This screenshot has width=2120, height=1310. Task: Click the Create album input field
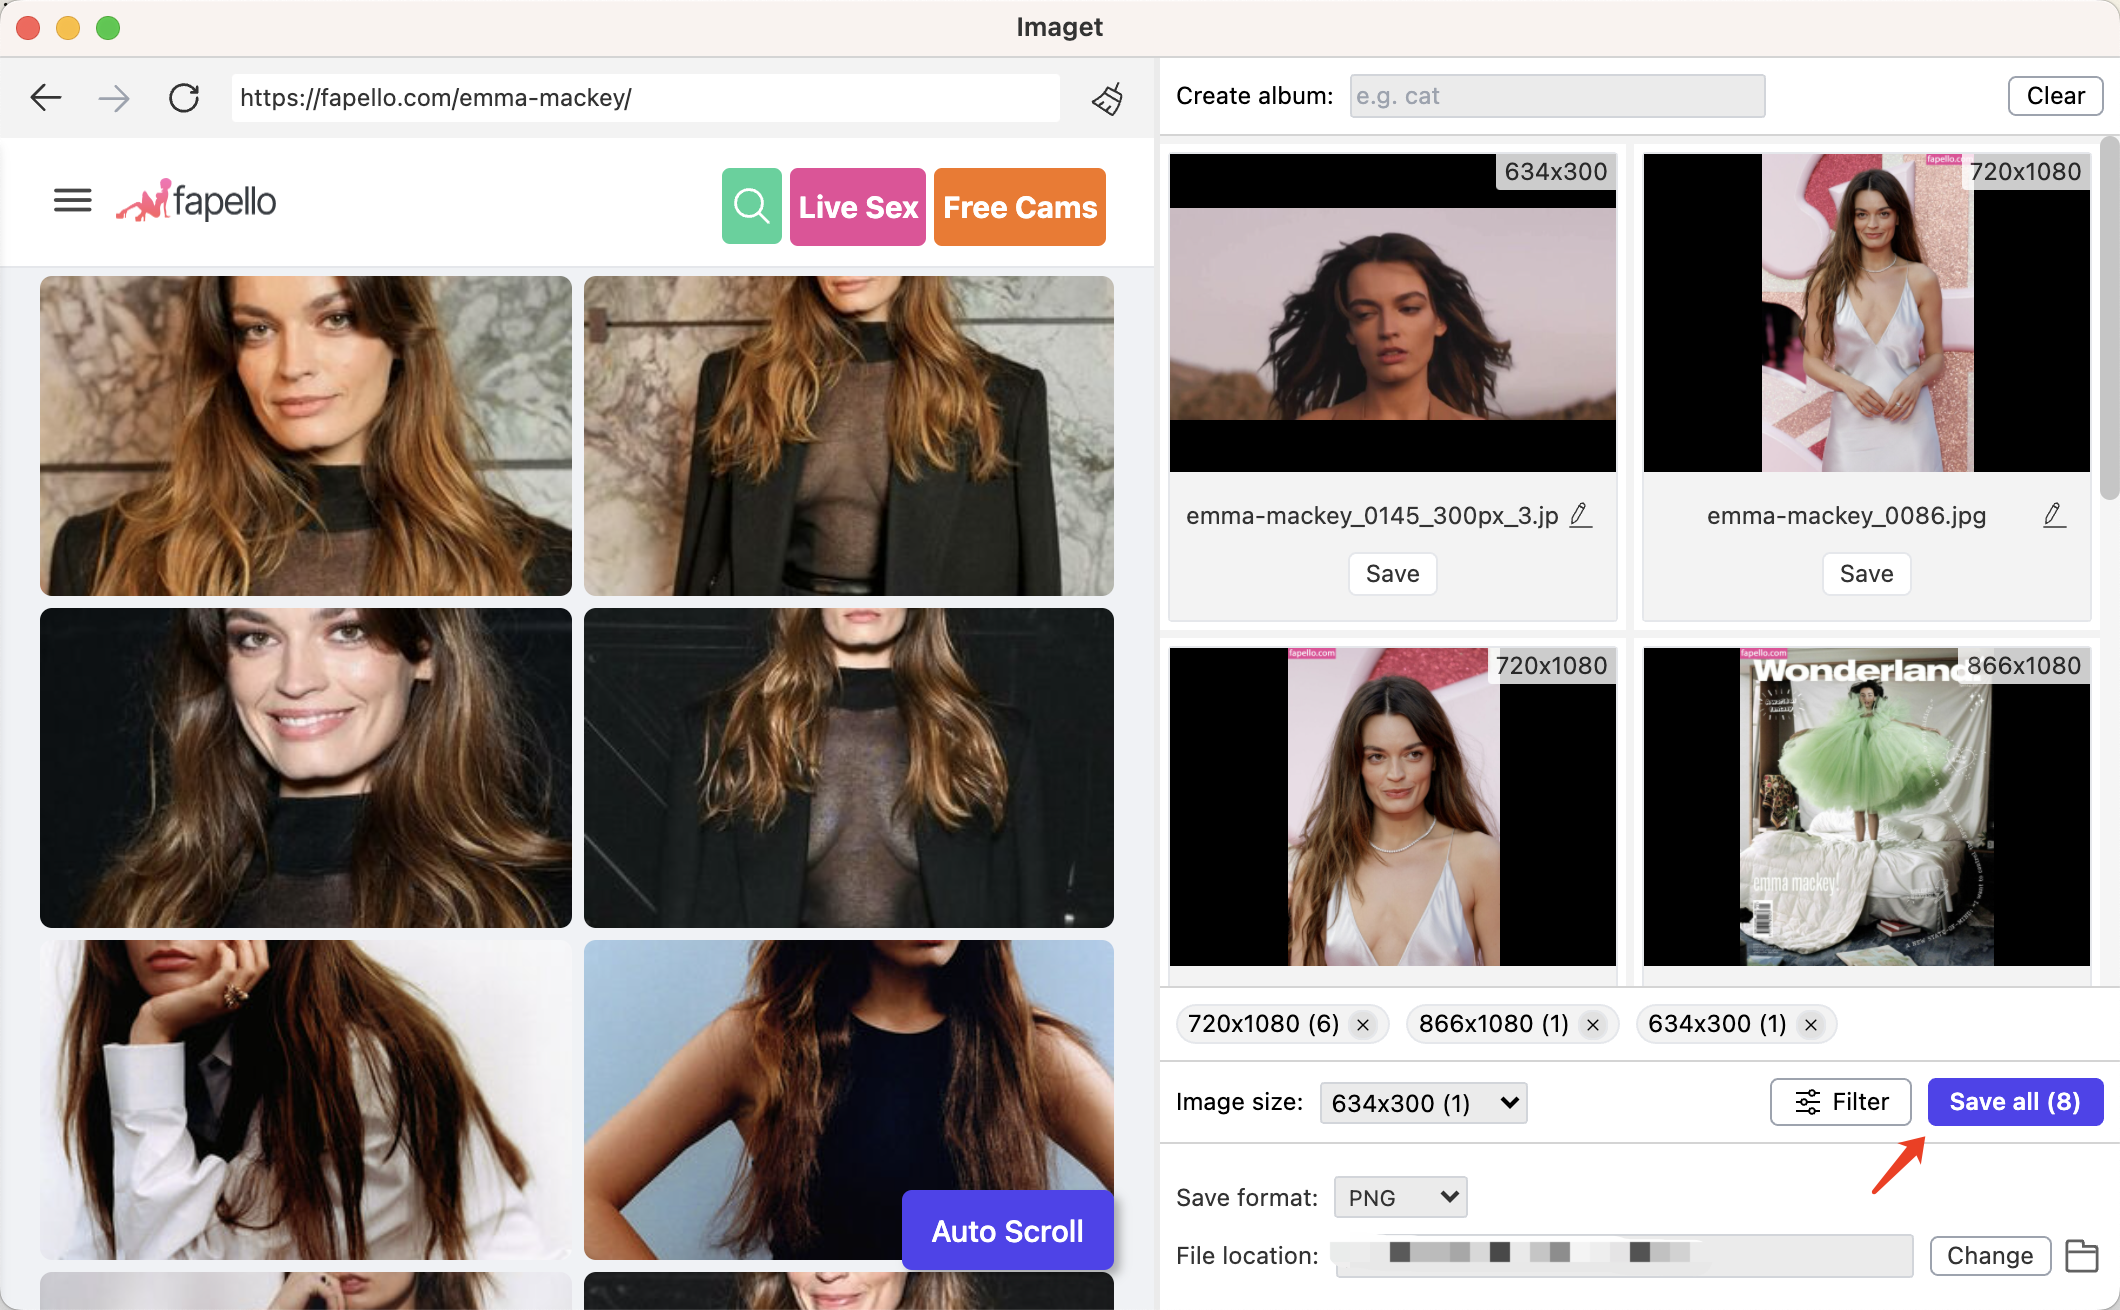[1554, 95]
